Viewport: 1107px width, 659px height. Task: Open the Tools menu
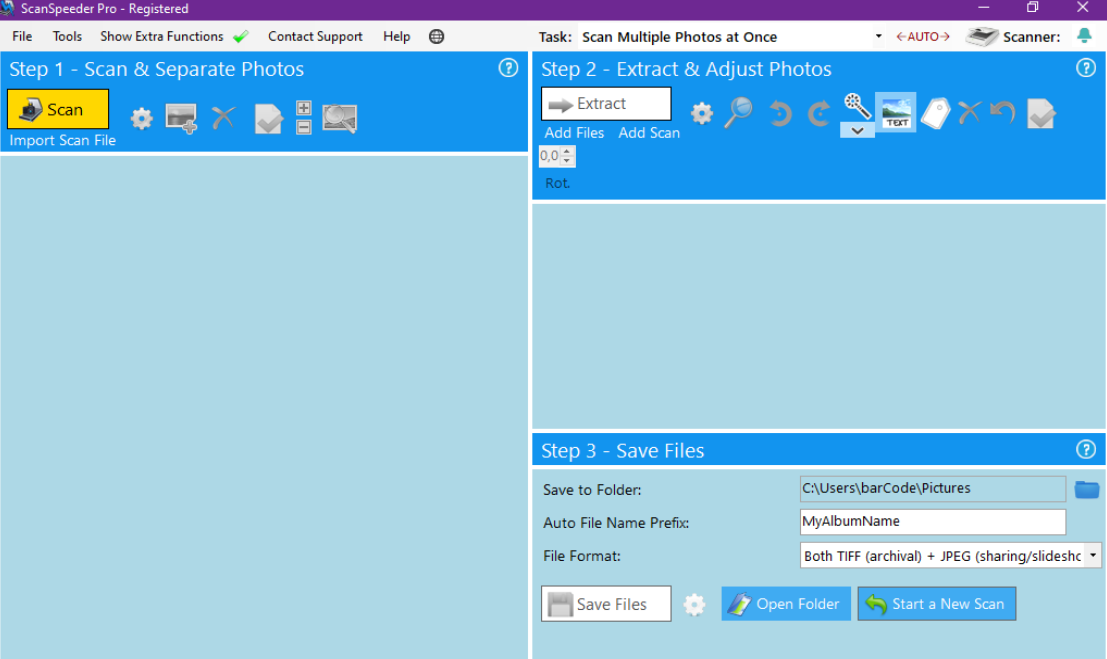[67, 37]
